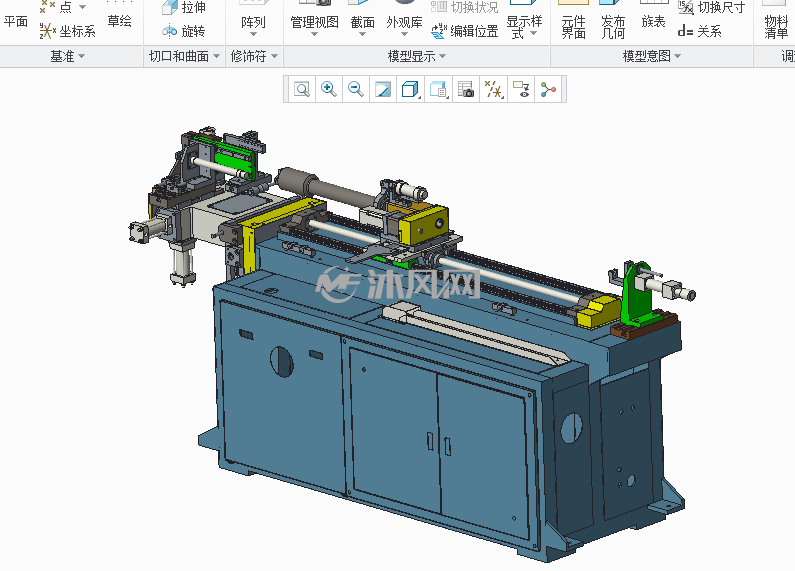The image size is (795, 571).
Task: Open the View Manager camera icon
Action: point(465,90)
